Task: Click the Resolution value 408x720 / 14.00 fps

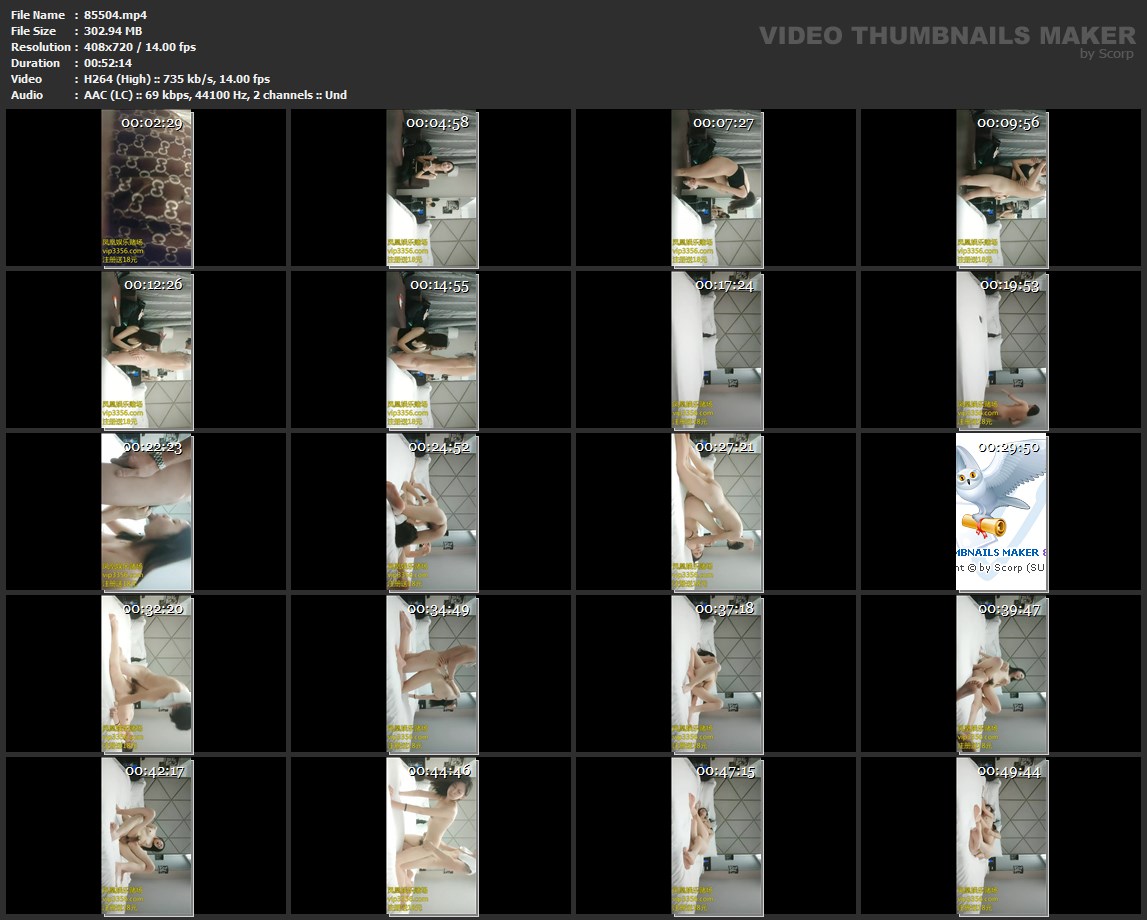Action: 140,47
